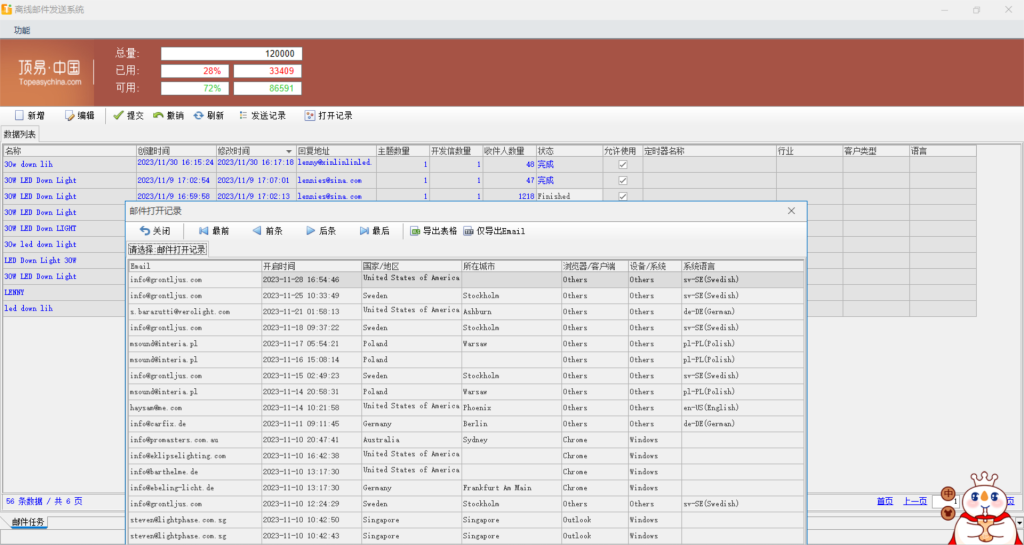Viewport: 1024px width, 545px height.
Task: Sort open records by 国家/地区 column header
Action: pyautogui.click(x=410, y=266)
